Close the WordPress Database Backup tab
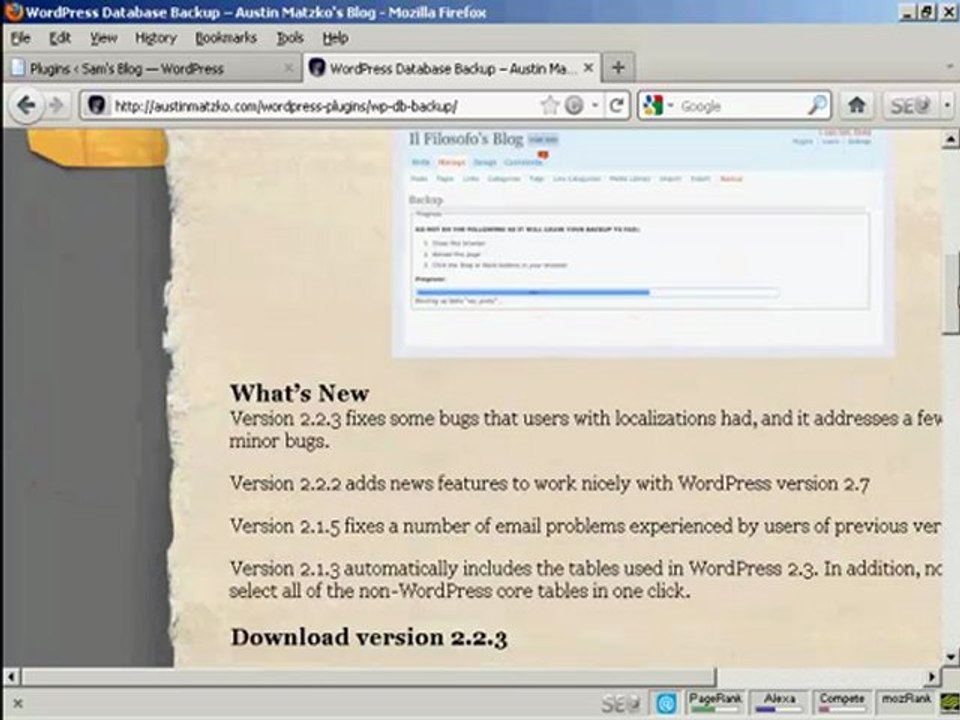 click(x=588, y=68)
